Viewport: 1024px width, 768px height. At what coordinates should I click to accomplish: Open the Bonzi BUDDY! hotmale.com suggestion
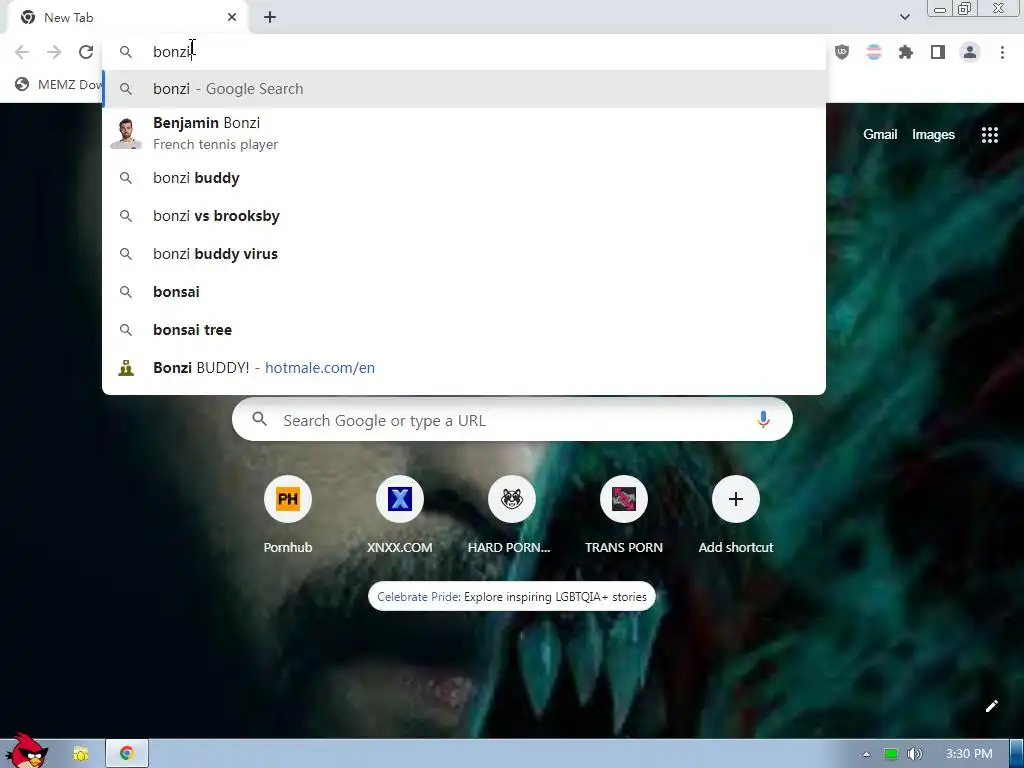pyautogui.click(x=464, y=368)
